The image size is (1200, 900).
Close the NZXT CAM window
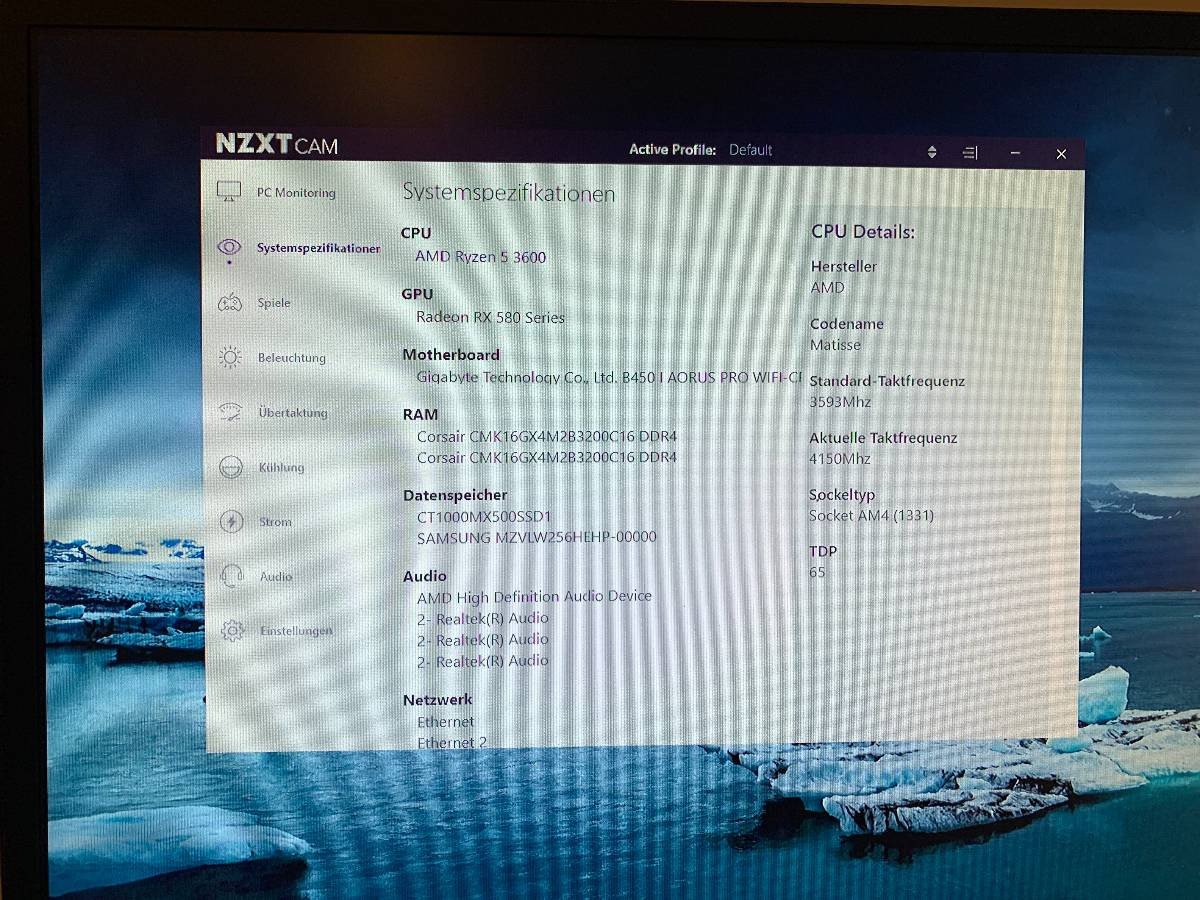pyautogui.click(x=1061, y=154)
